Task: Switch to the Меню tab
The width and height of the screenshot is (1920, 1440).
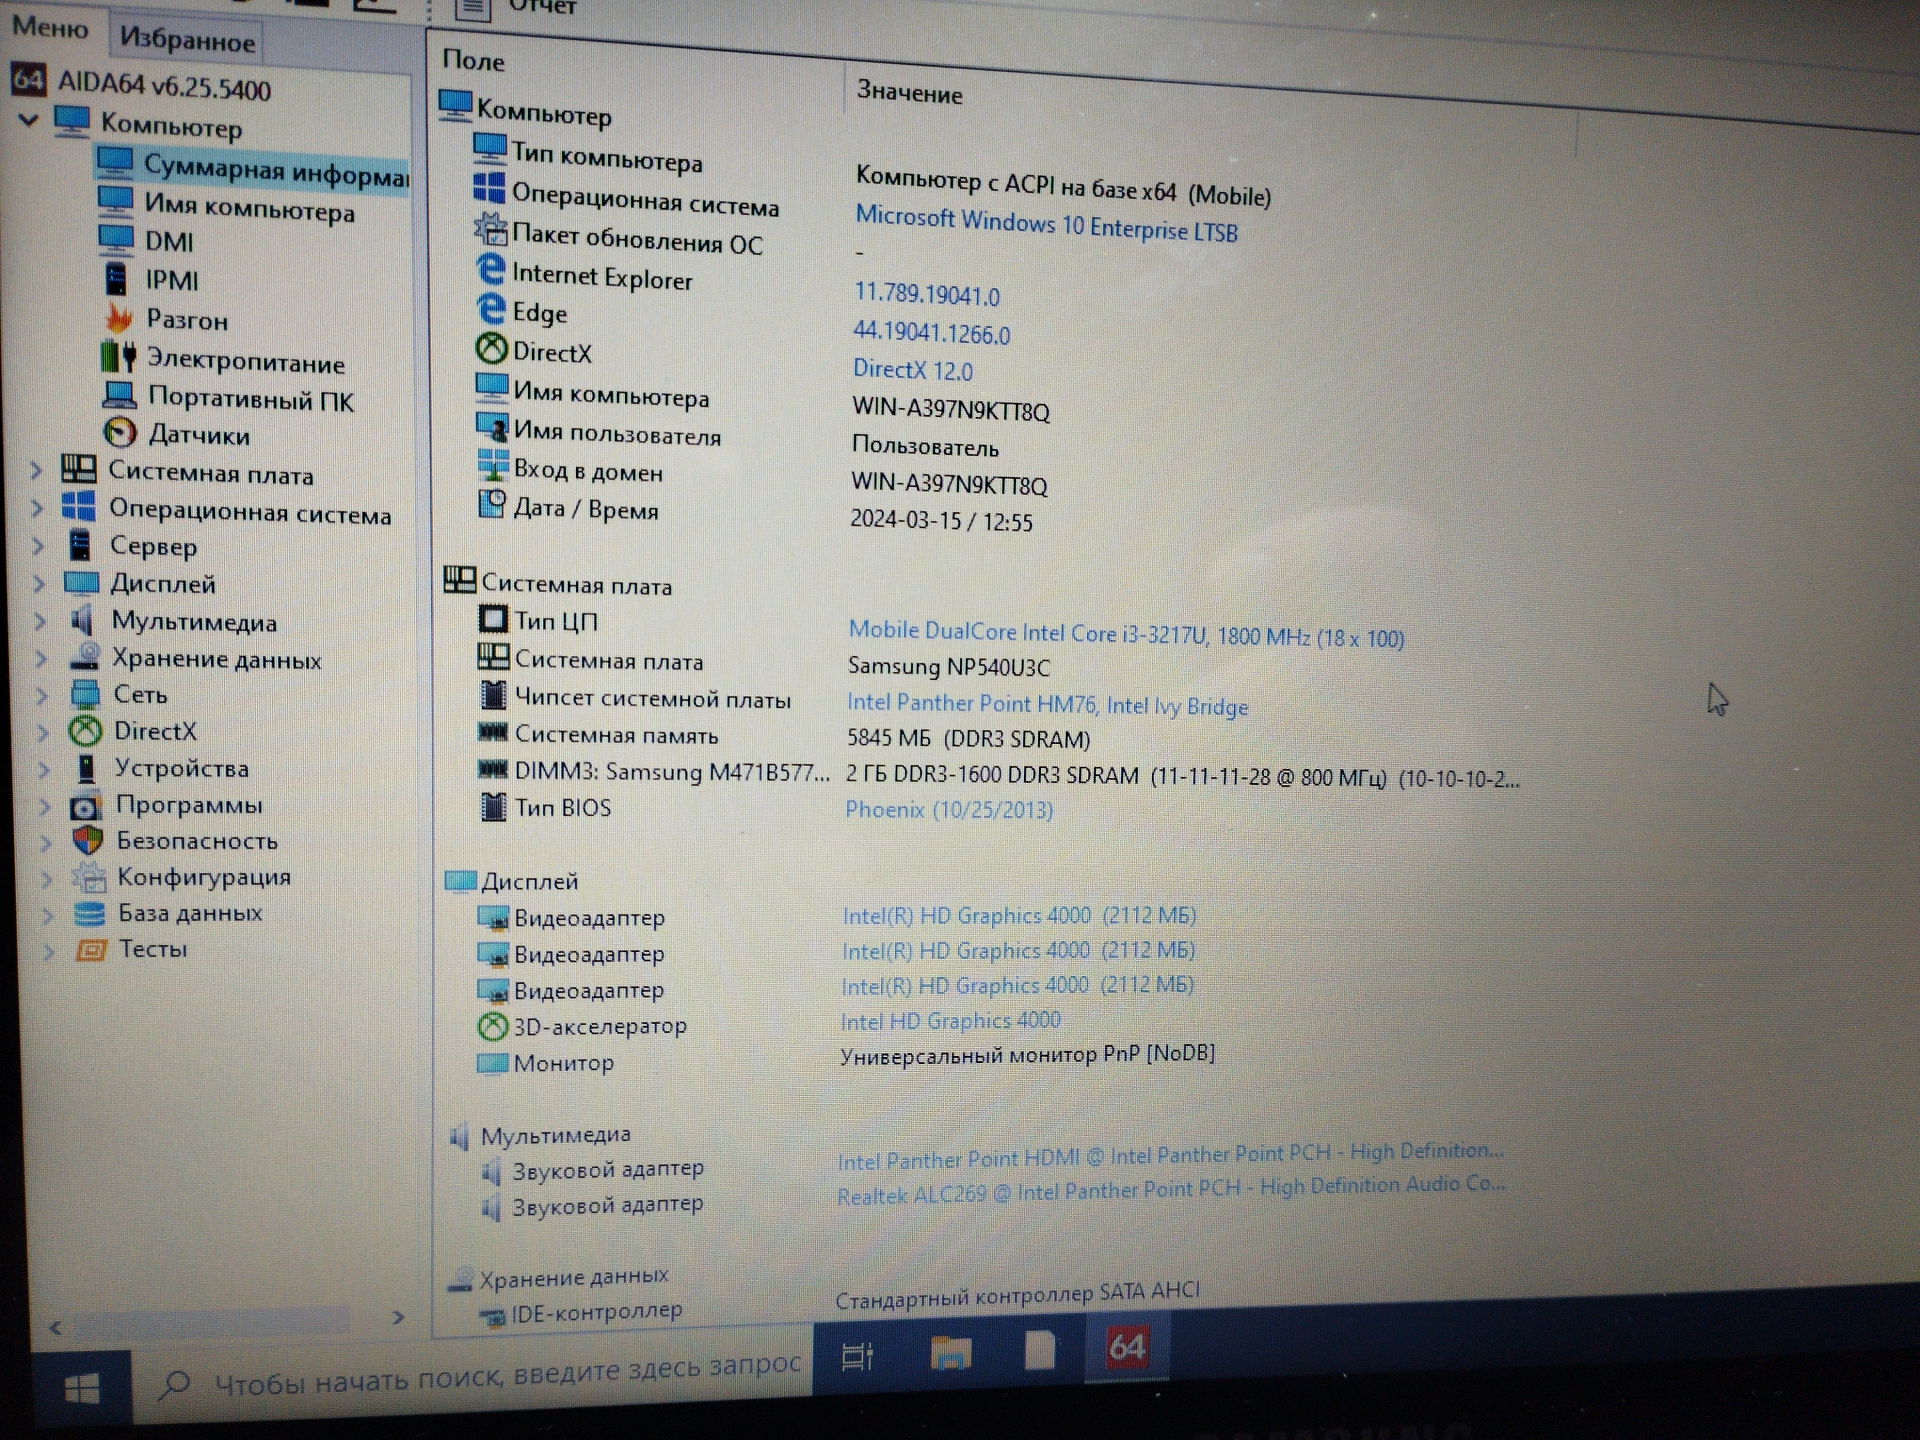Action: coord(50,27)
